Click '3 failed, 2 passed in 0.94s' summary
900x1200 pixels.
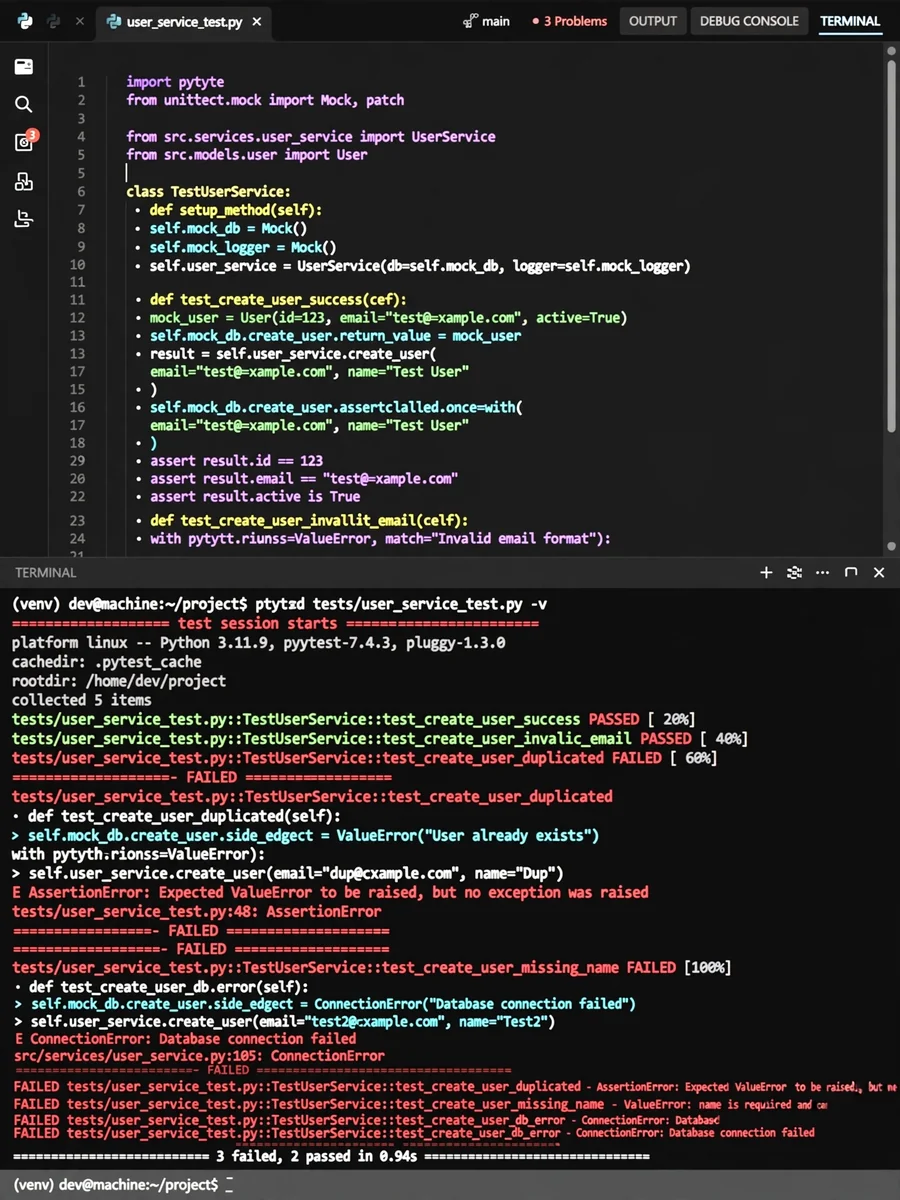(319, 1156)
